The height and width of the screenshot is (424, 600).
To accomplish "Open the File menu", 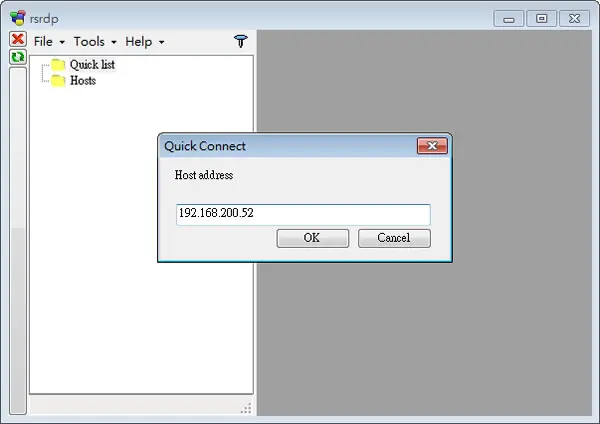I will coord(43,41).
